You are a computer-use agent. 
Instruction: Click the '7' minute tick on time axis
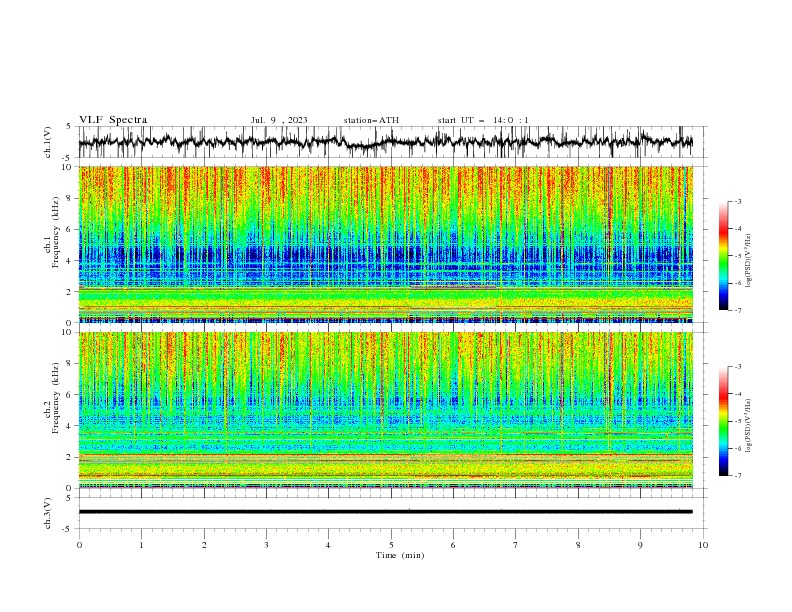(516, 545)
